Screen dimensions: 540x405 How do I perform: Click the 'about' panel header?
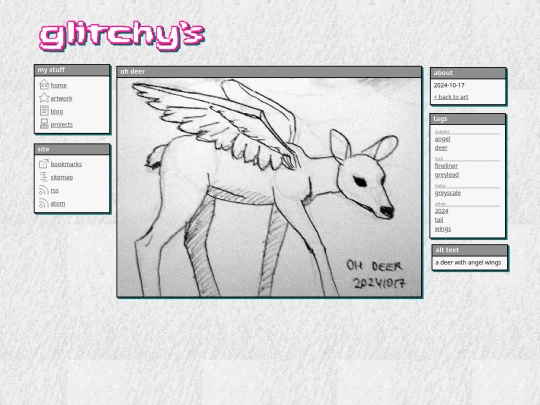[x=468, y=73]
